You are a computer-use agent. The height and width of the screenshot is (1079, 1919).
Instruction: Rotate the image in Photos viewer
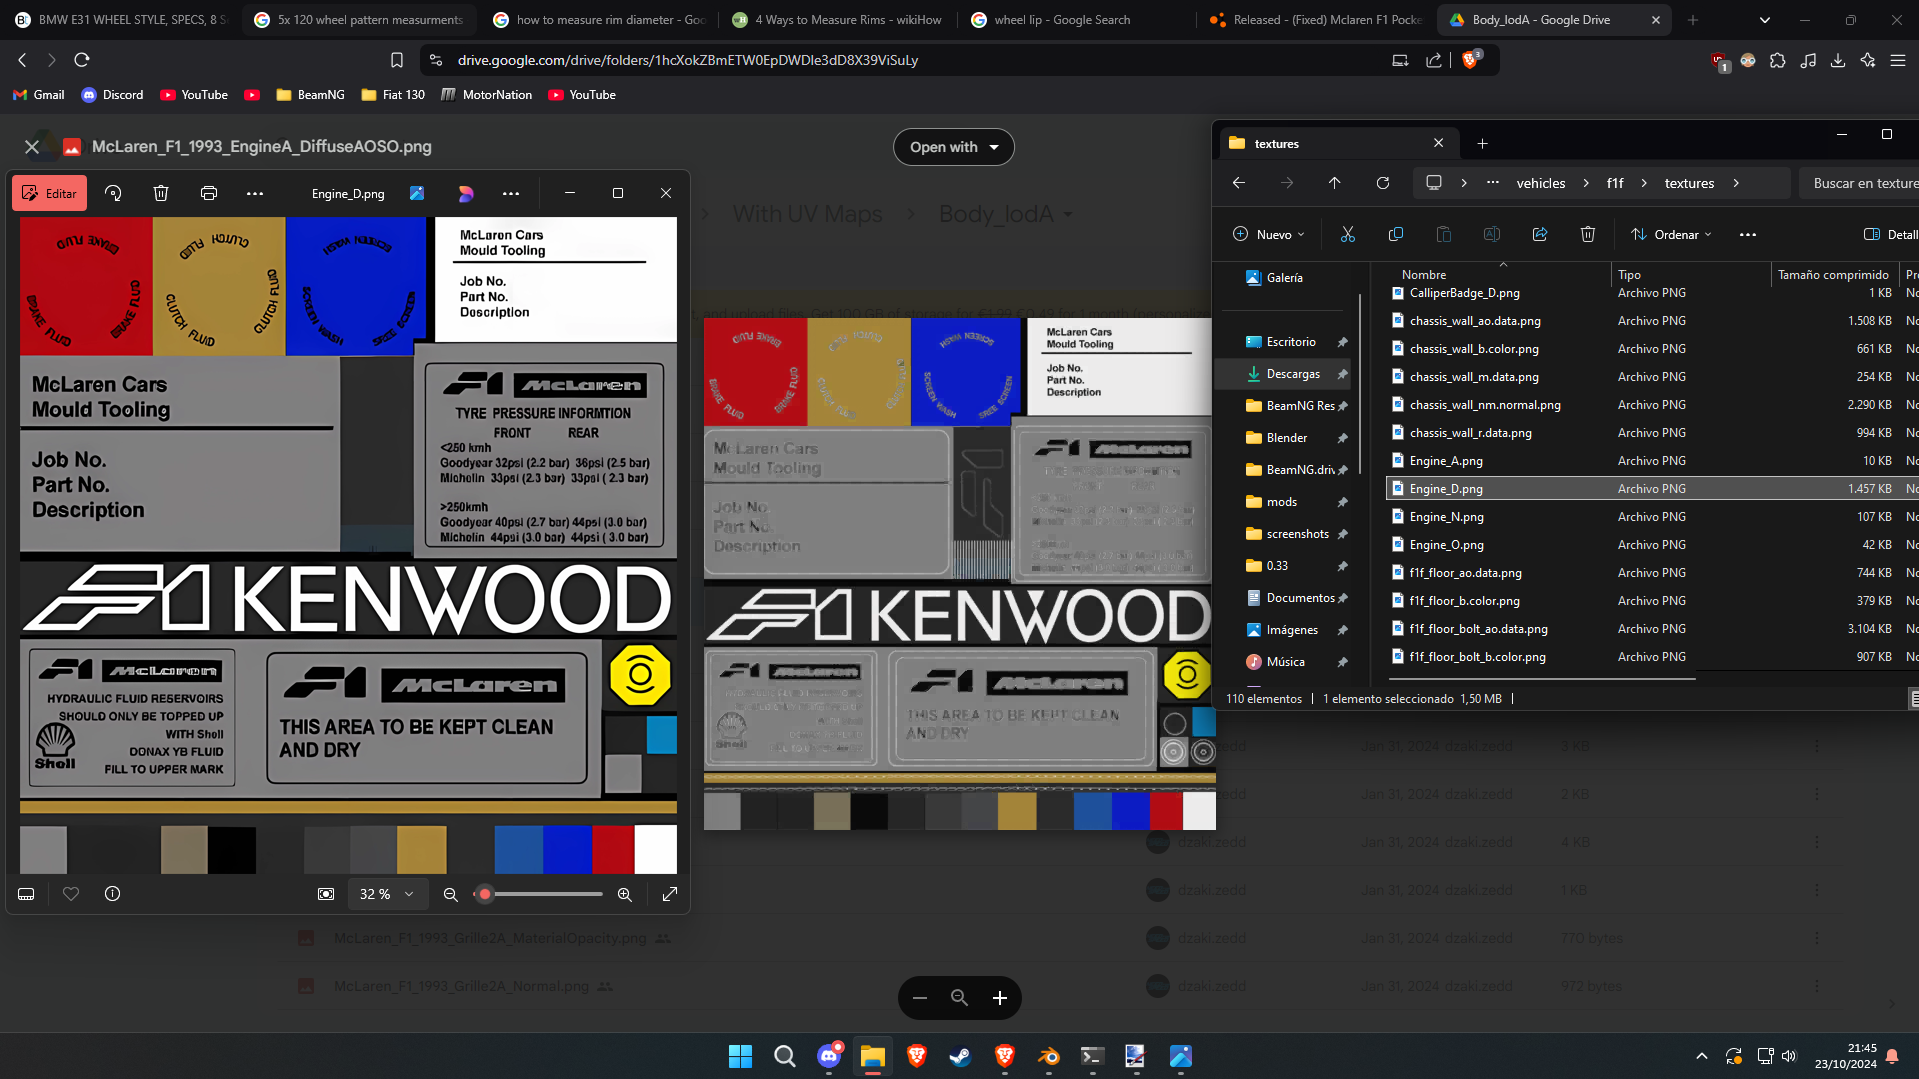113,194
